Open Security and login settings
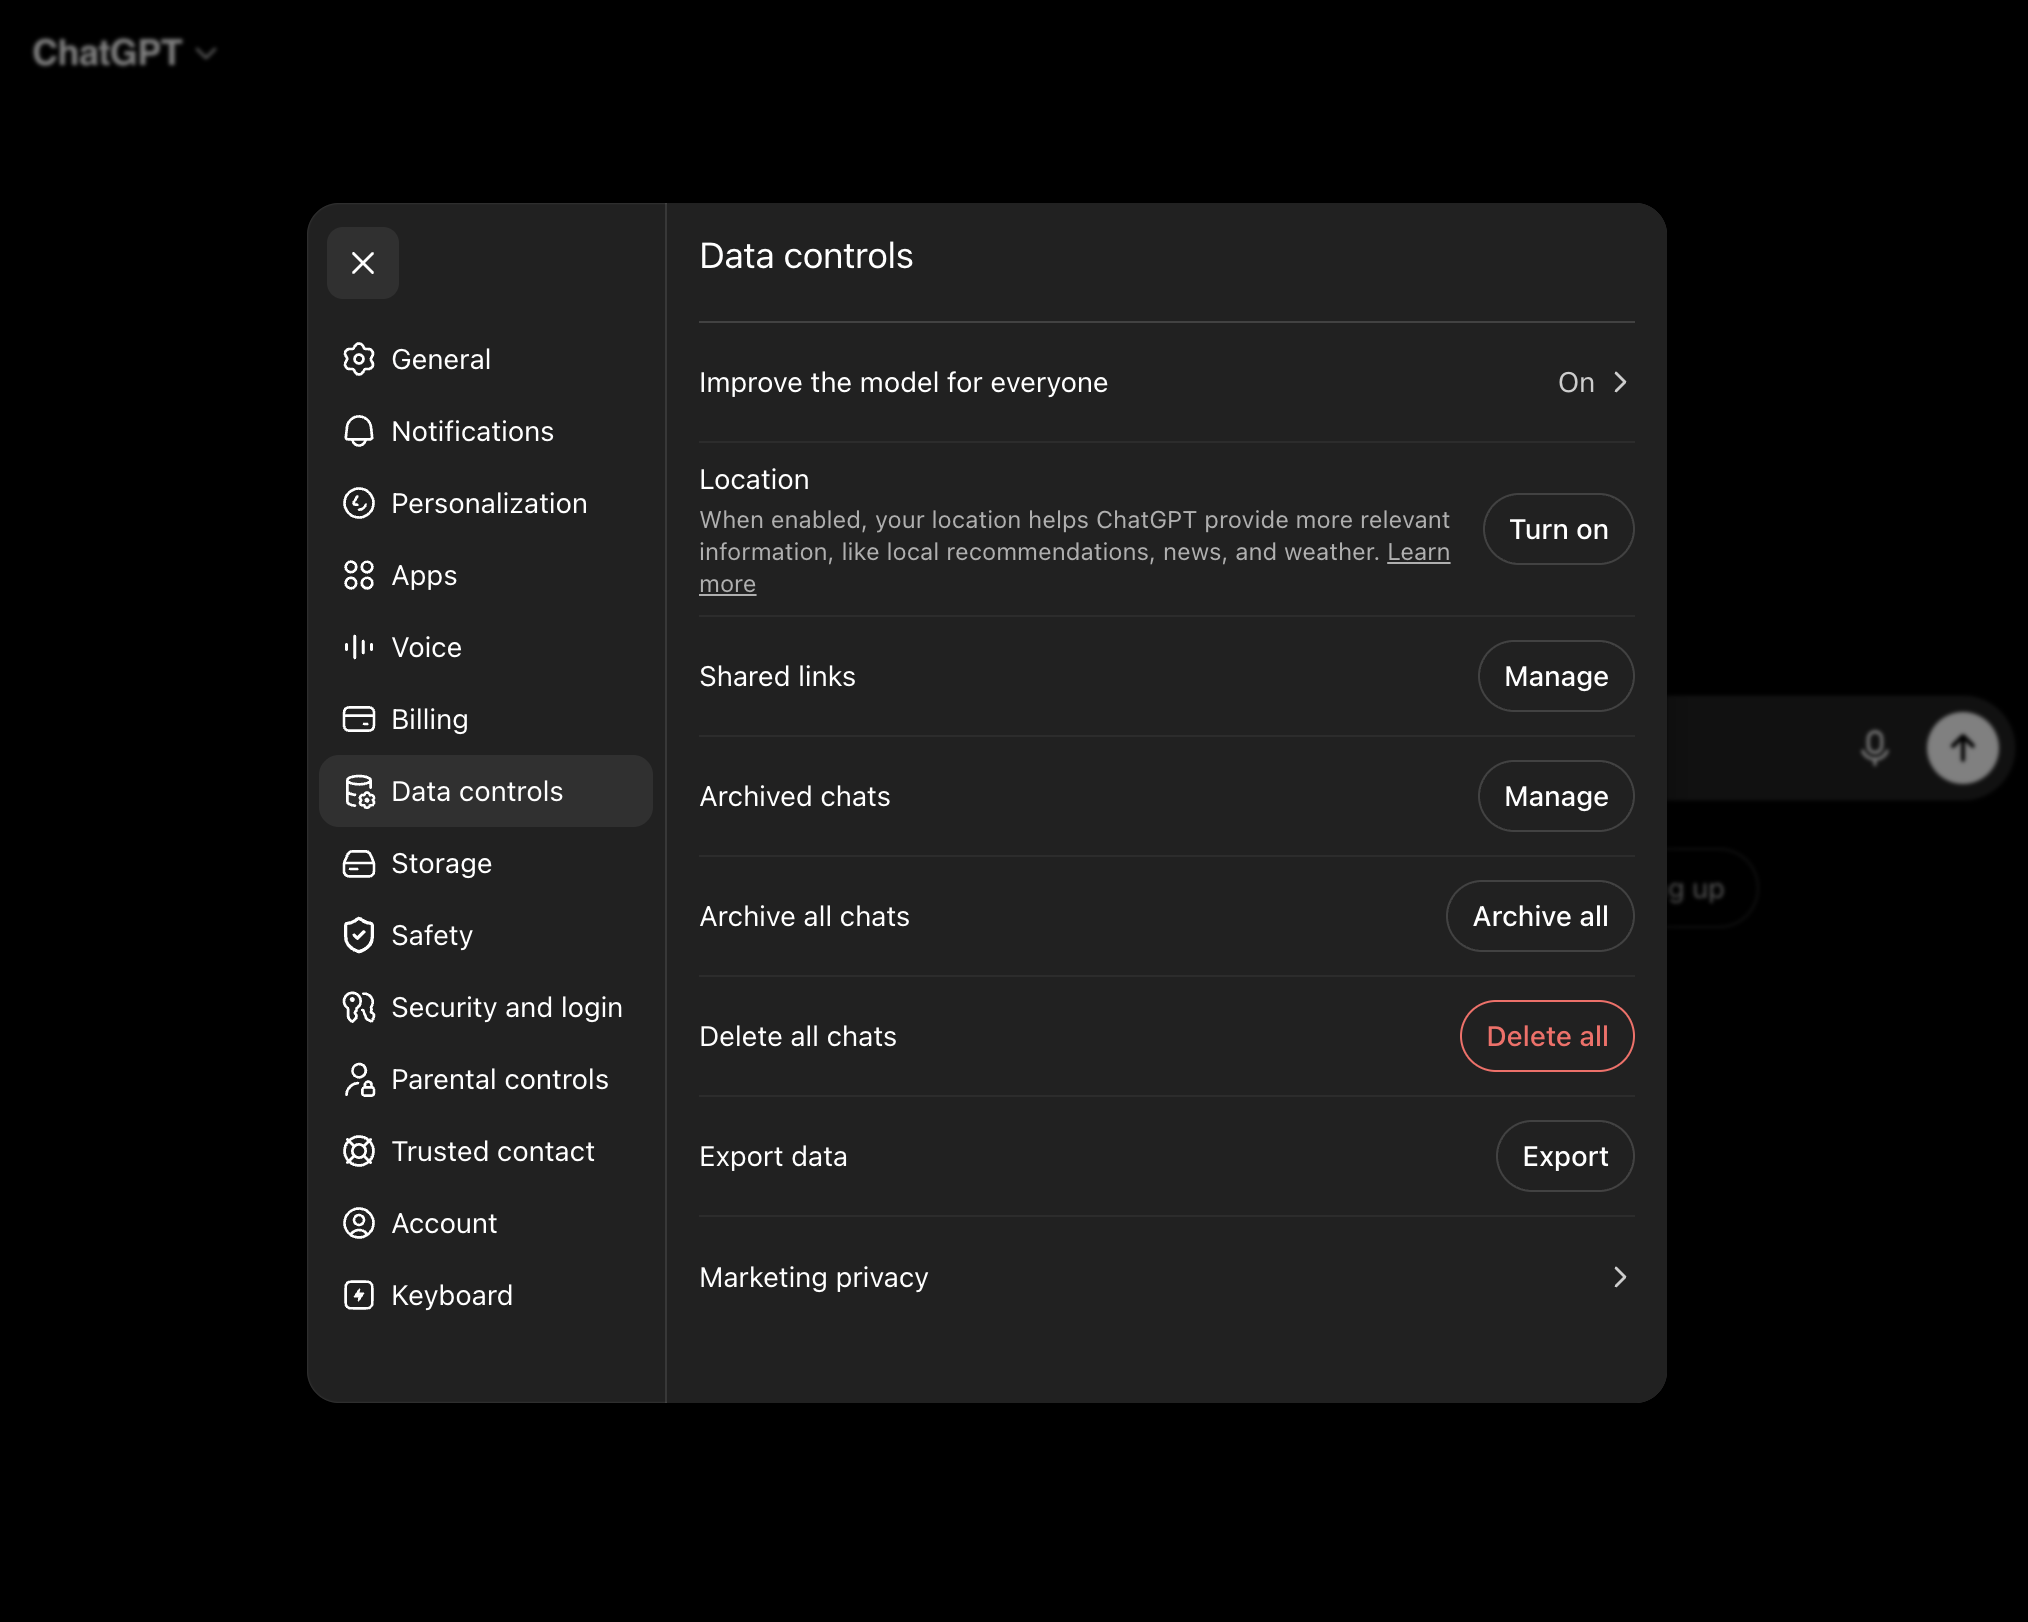 (x=486, y=1007)
